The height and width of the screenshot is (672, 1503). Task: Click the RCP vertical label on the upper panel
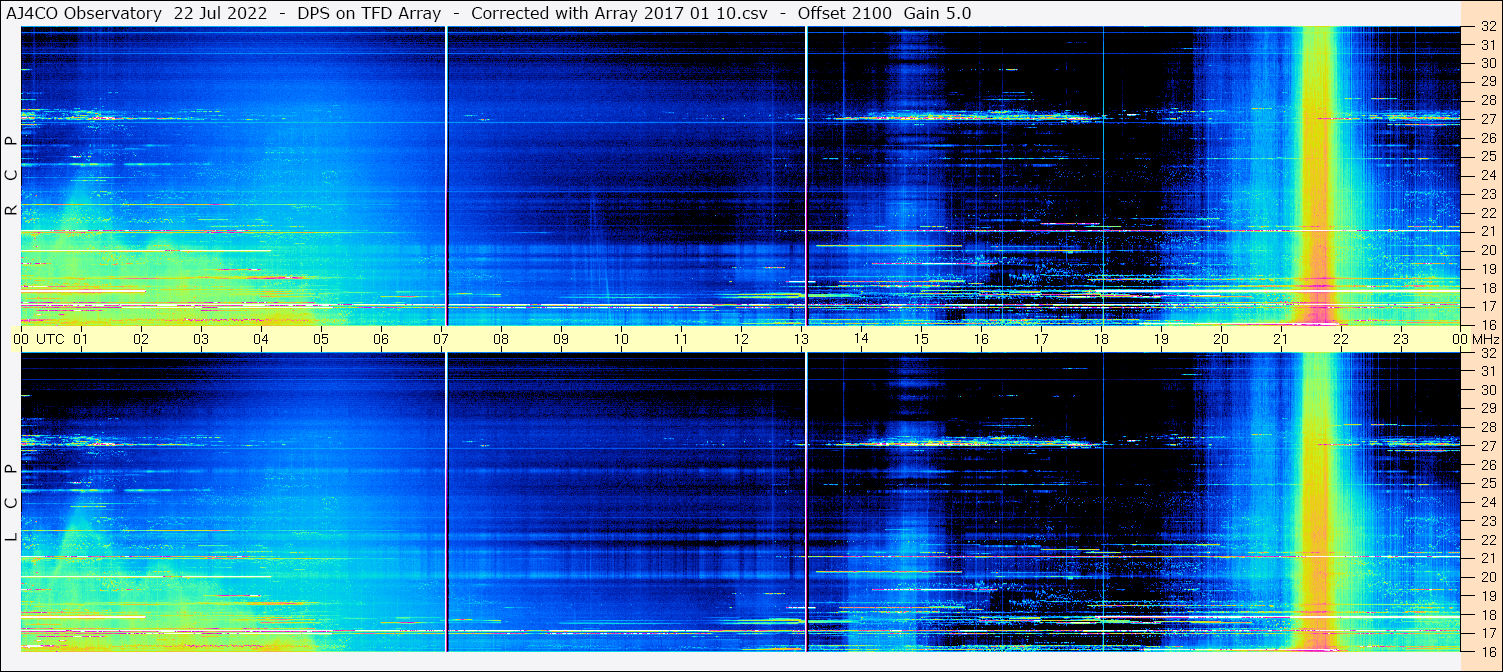(11, 175)
